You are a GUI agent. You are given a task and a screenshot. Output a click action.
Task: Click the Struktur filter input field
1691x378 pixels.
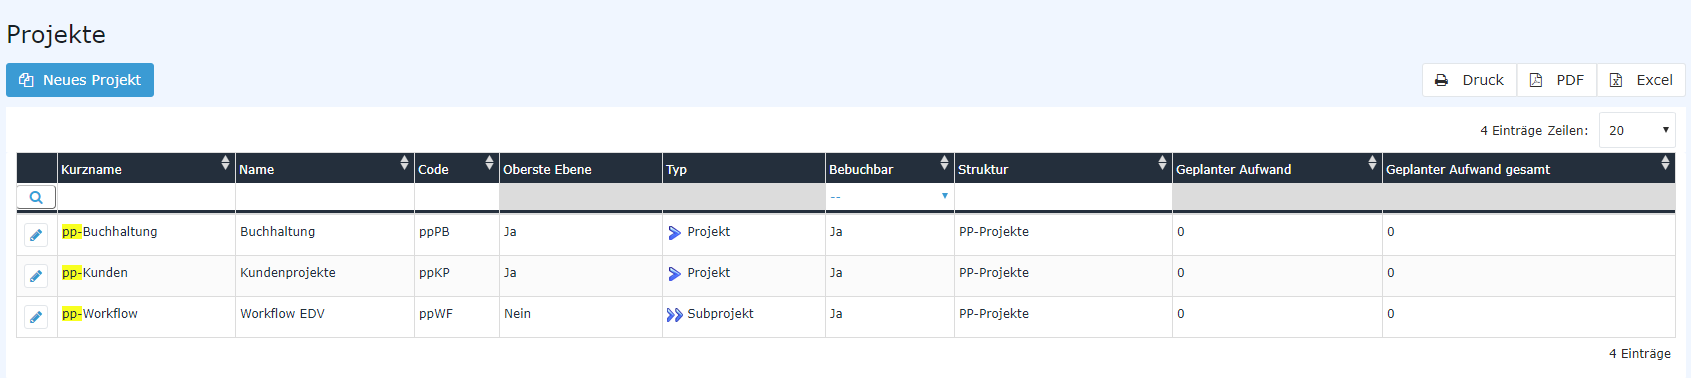1063,197
